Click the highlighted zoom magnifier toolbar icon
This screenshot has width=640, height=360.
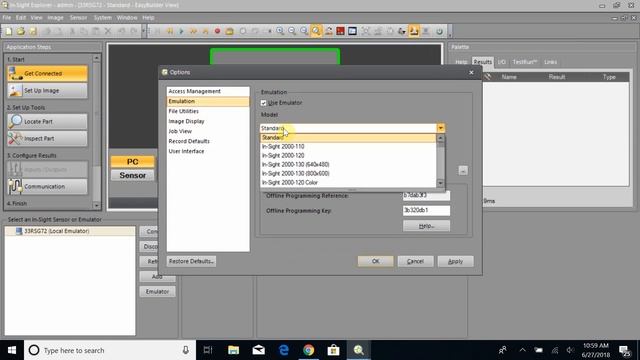click(x=316, y=31)
